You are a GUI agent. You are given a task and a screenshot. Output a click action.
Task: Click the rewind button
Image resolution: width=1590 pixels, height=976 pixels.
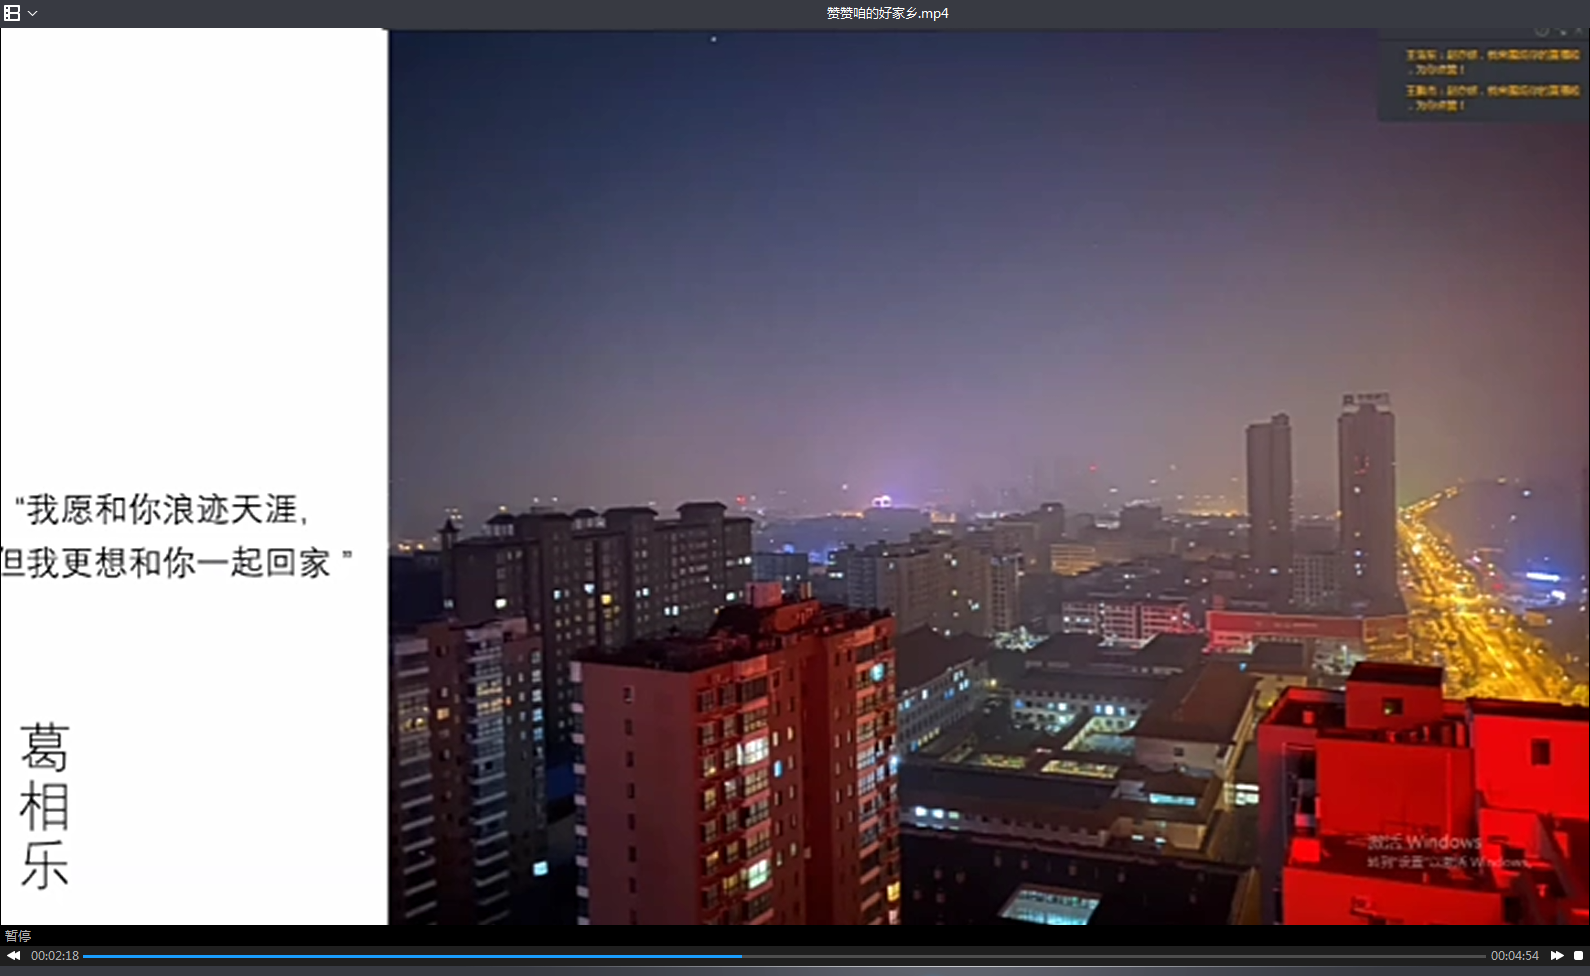click(x=14, y=956)
